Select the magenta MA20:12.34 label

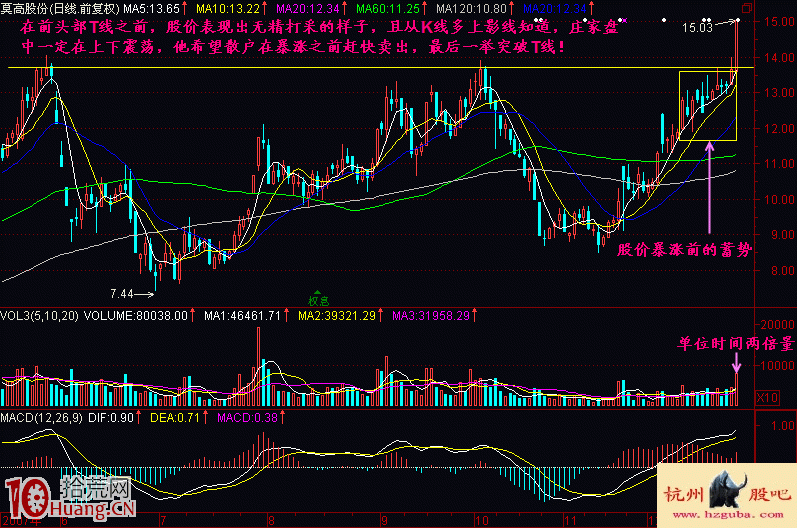click(x=308, y=9)
